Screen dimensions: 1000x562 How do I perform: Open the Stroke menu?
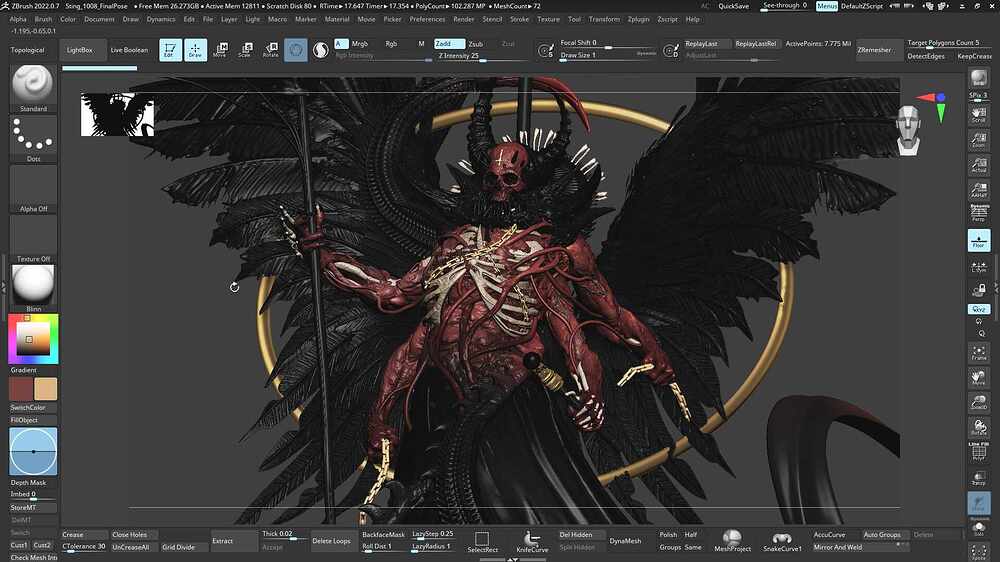pos(519,19)
